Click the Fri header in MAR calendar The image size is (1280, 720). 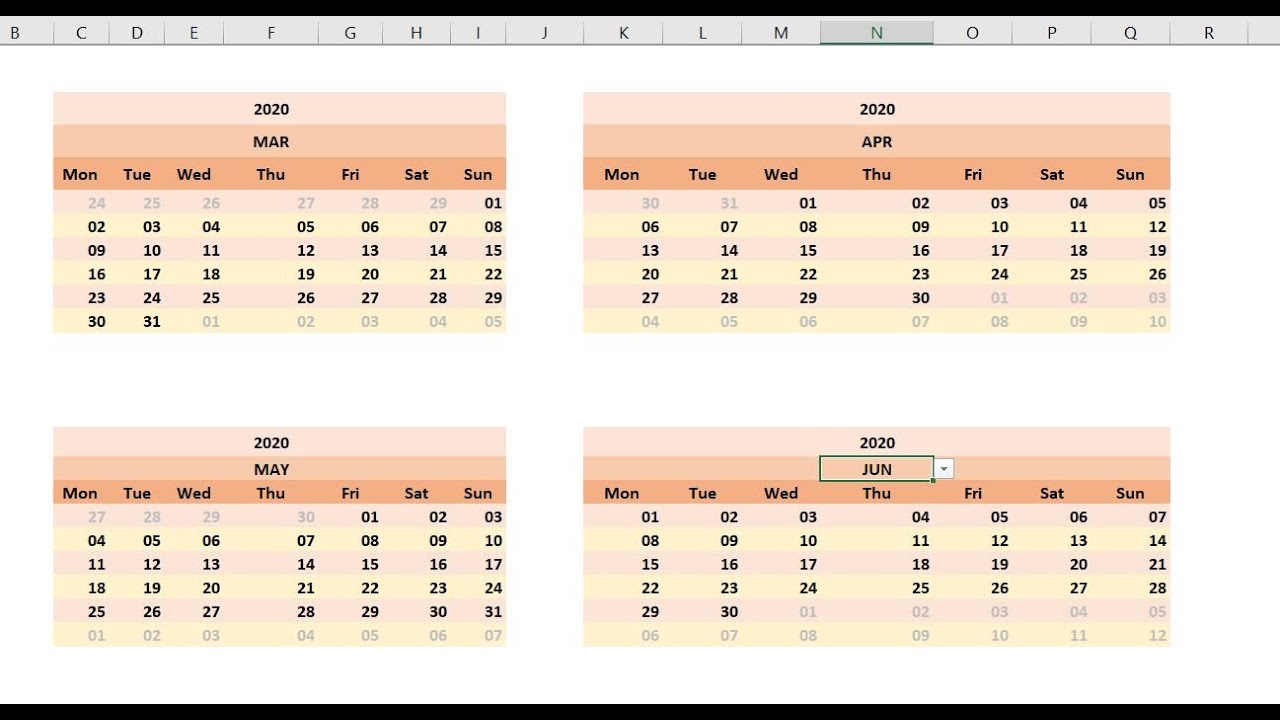(350, 174)
